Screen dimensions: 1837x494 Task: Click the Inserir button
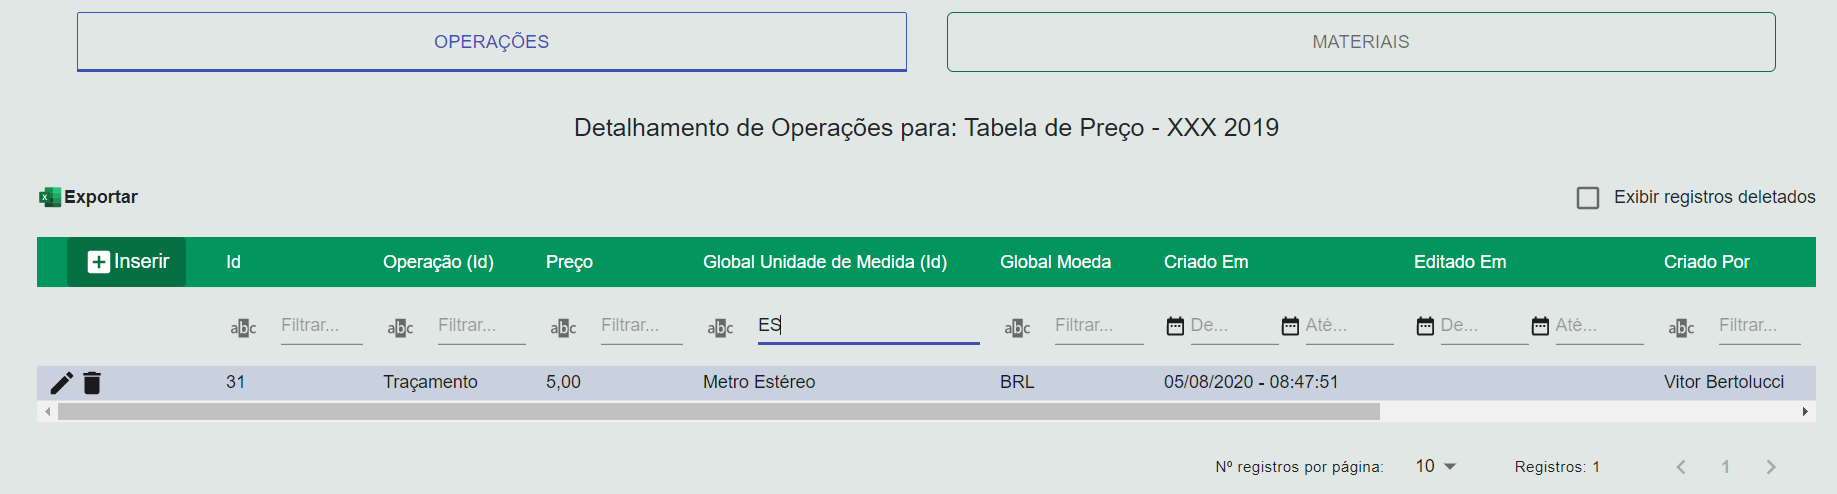tap(127, 262)
